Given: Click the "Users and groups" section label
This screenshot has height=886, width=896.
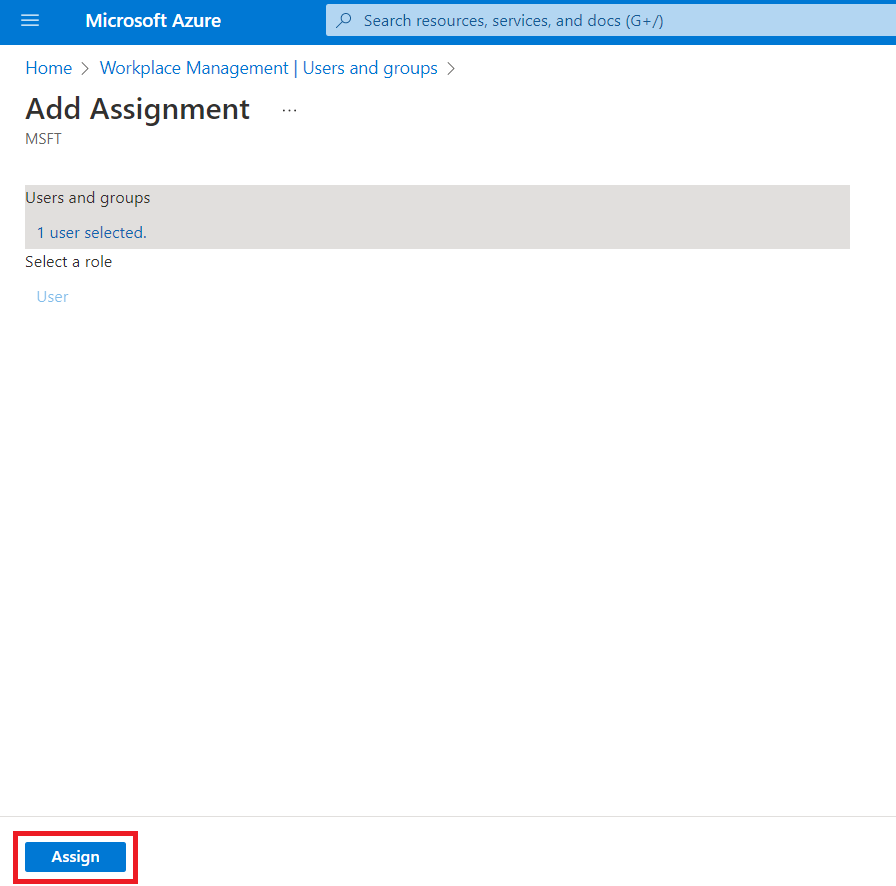Looking at the screenshot, I should 87,198.
